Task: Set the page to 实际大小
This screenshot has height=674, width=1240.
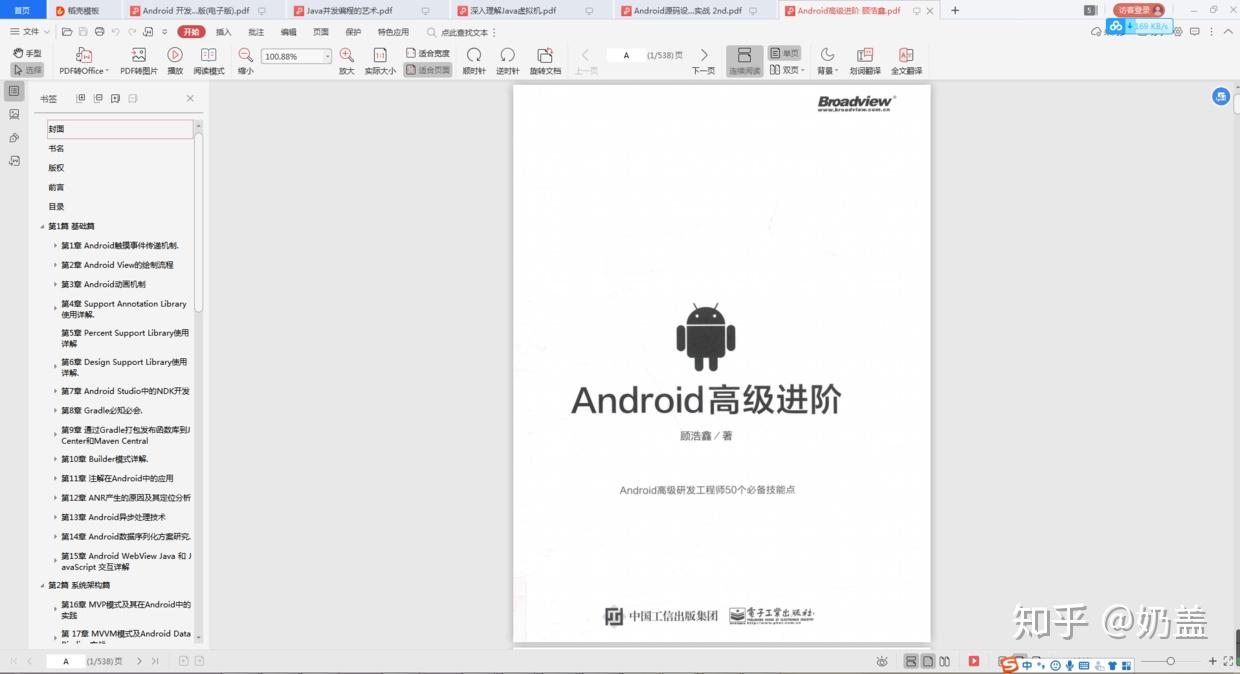Action: 380,60
